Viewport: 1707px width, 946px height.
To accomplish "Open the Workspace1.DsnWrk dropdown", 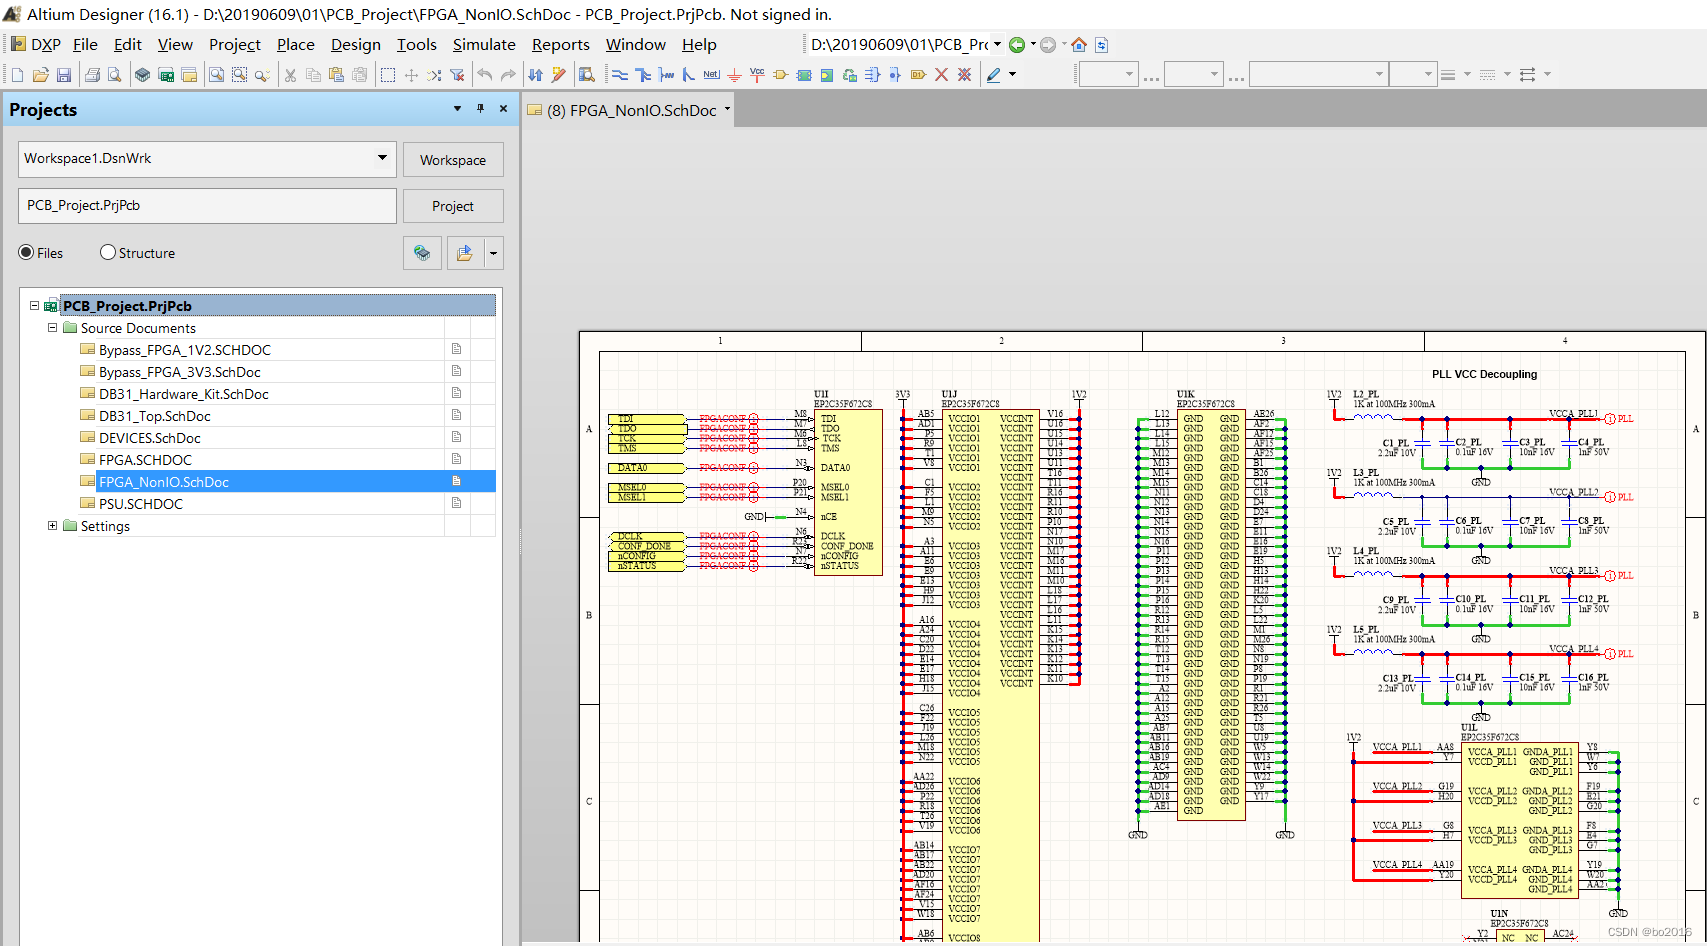I will [382, 158].
